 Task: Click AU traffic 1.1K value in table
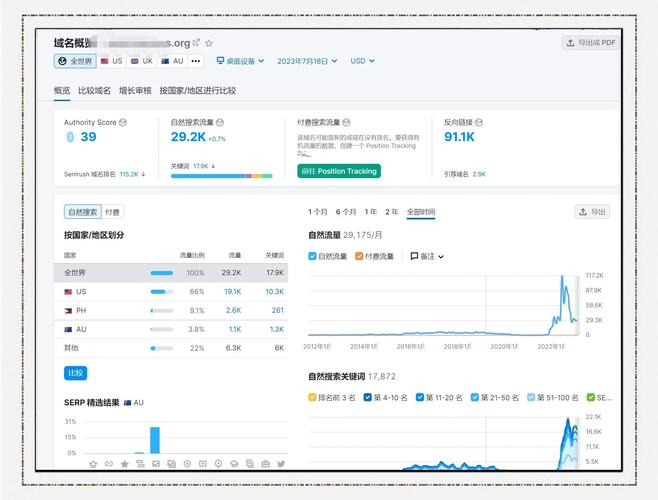235,329
